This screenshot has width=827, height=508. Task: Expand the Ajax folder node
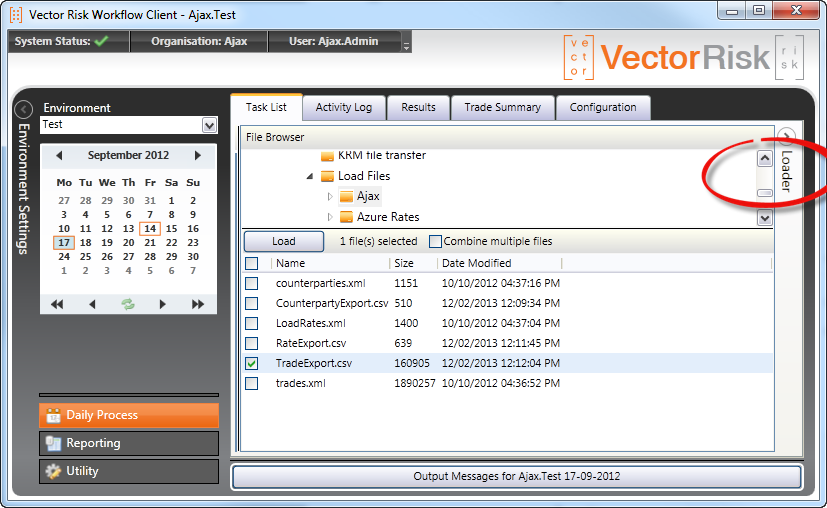pyautogui.click(x=330, y=197)
